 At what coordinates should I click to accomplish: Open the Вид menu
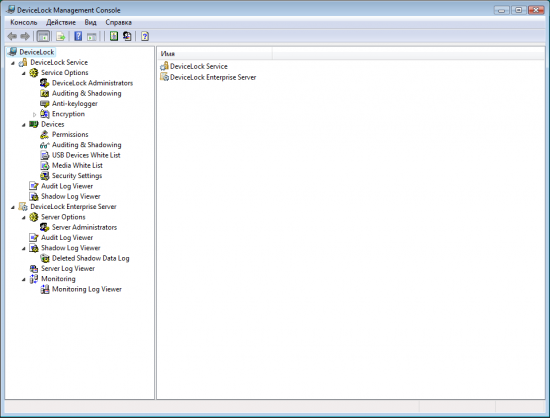click(x=90, y=22)
